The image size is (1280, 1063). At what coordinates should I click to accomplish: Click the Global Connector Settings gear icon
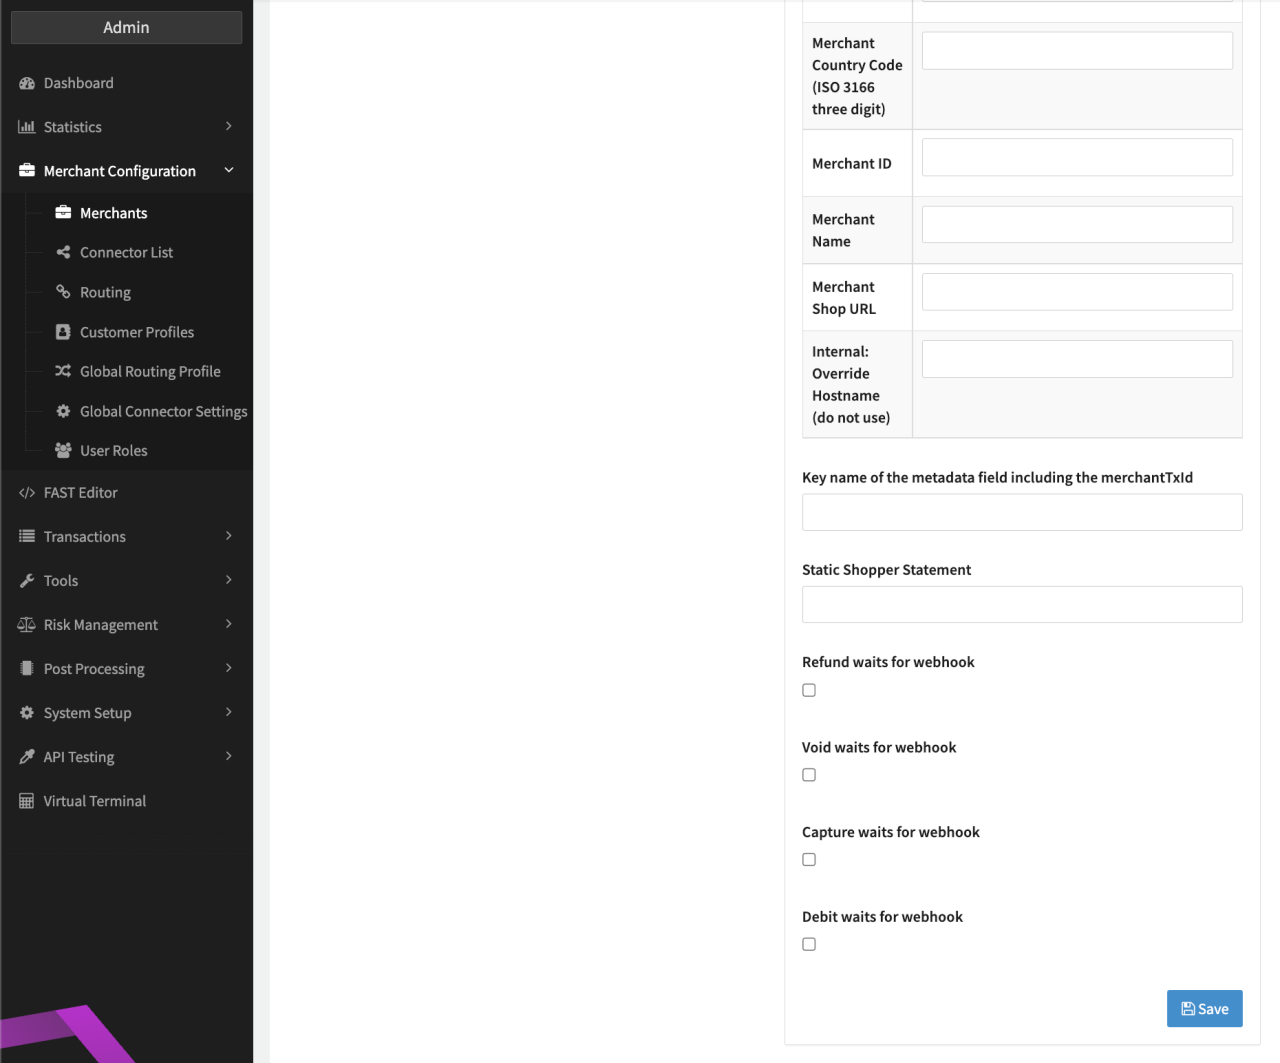click(63, 411)
